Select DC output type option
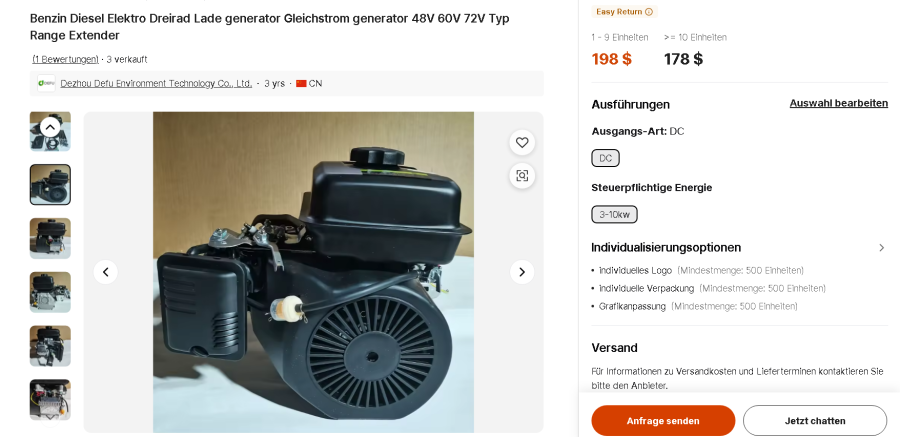The height and width of the screenshot is (437, 900). pos(606,158)
